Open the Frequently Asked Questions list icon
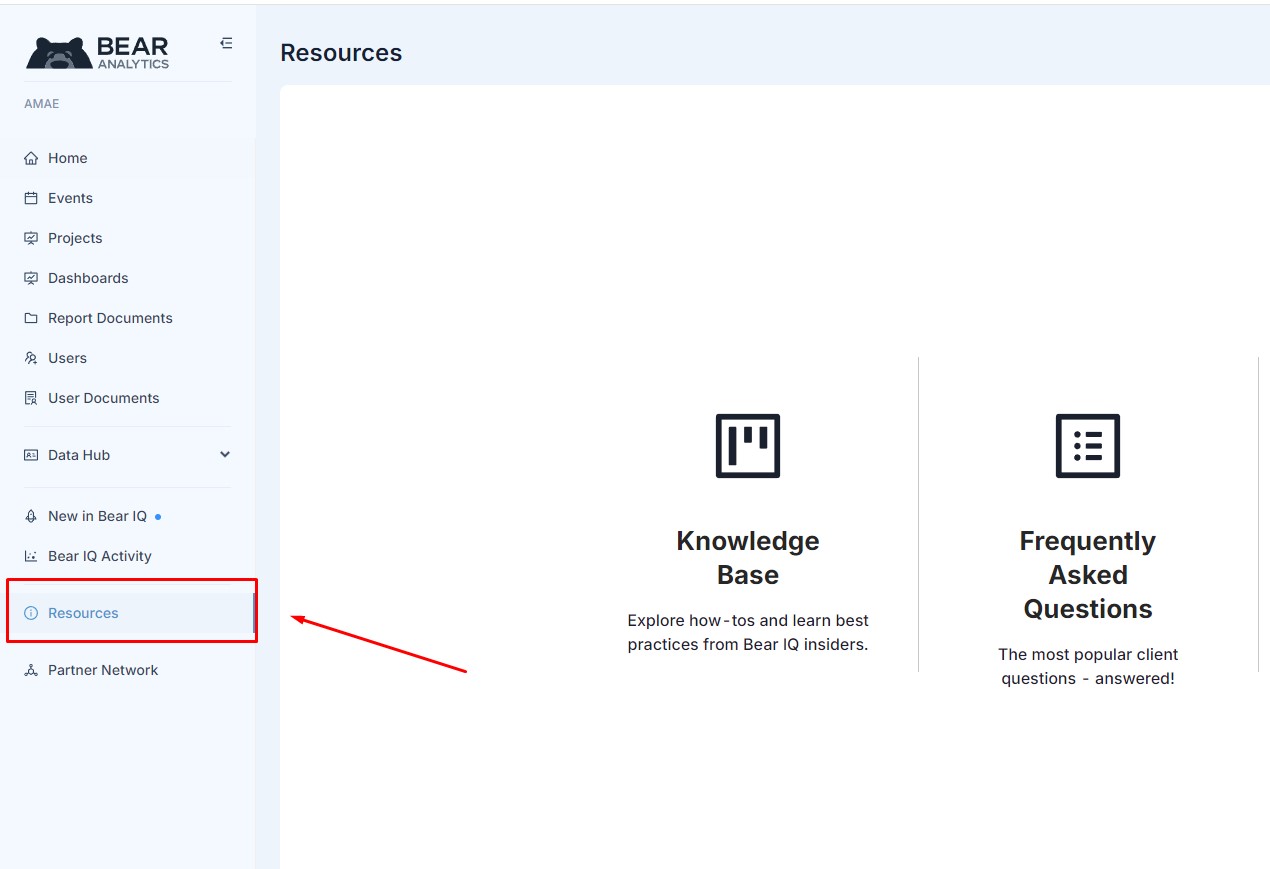1270x869 pixels. (x=1088, y=446)
